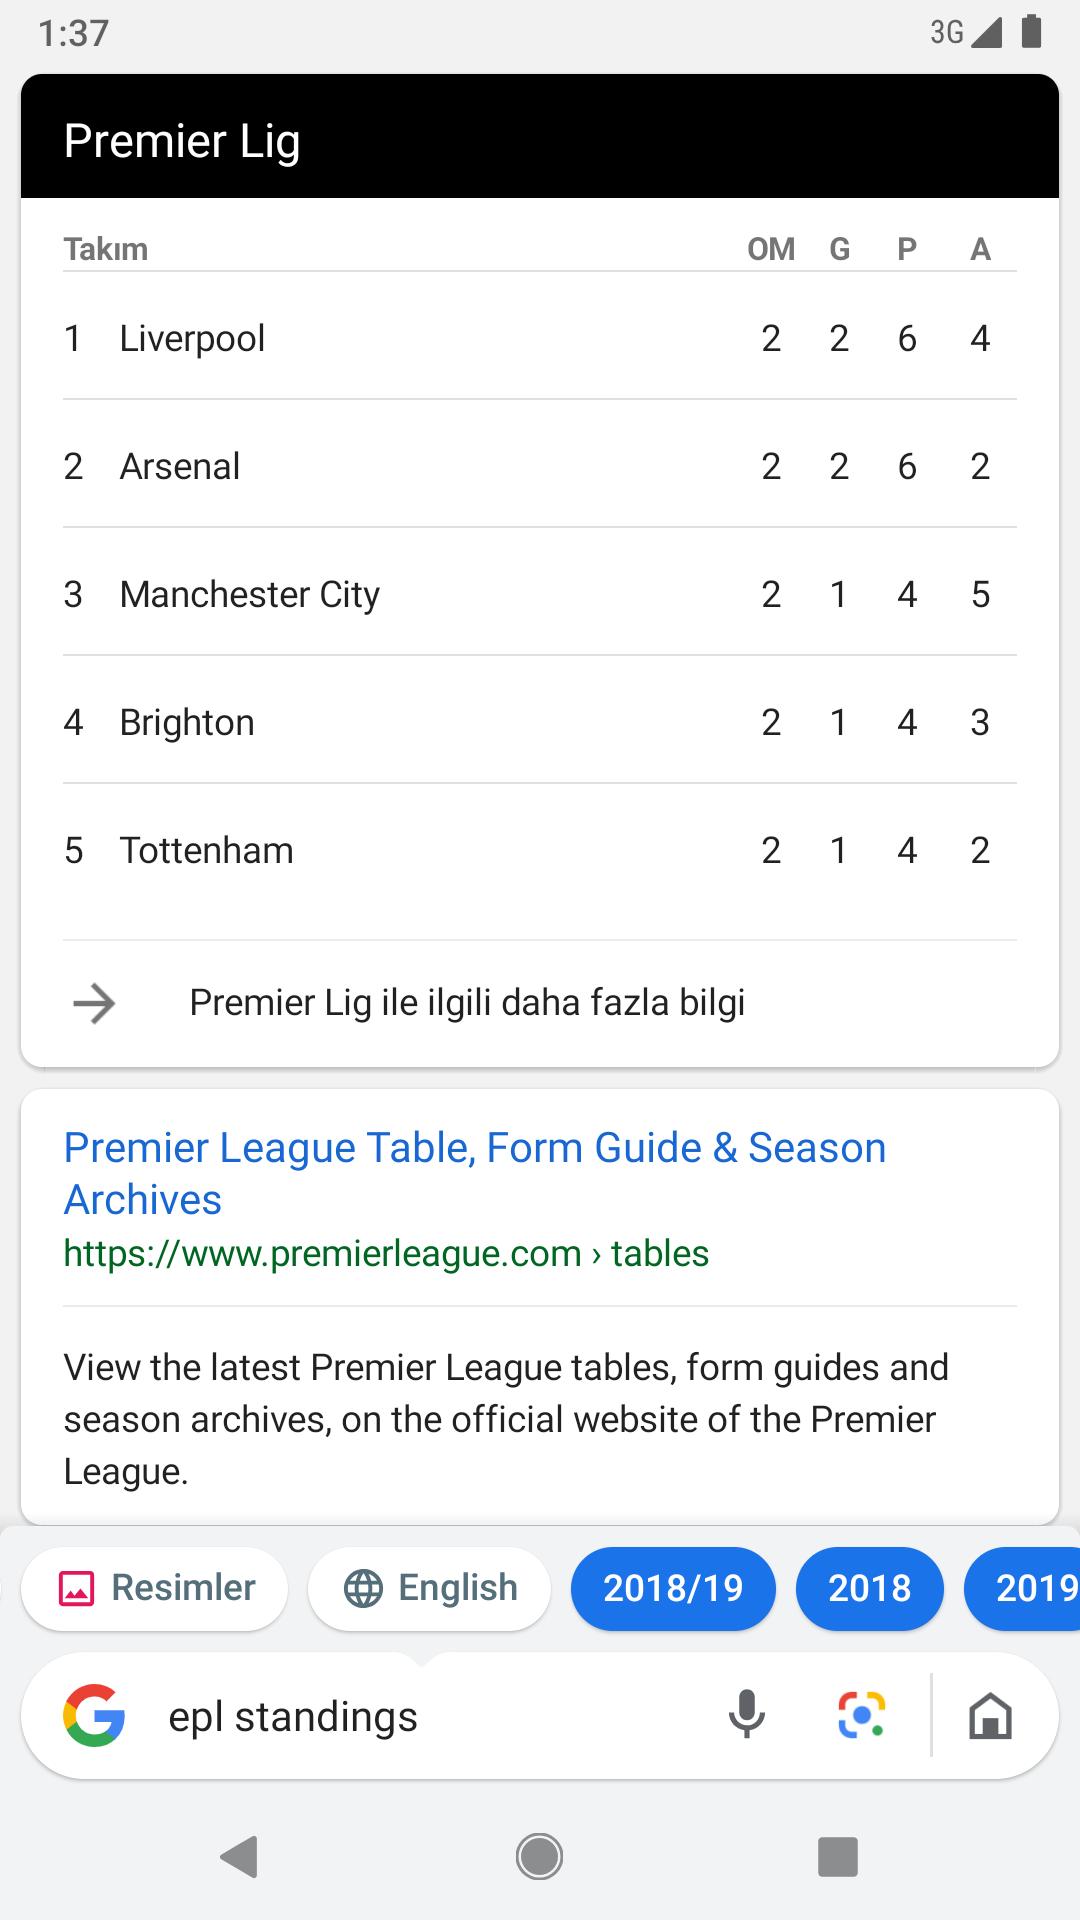This screenshot has height=1920, width=1080.
Task: Tap the Android back navigation button
Action: pos(239,1857)
